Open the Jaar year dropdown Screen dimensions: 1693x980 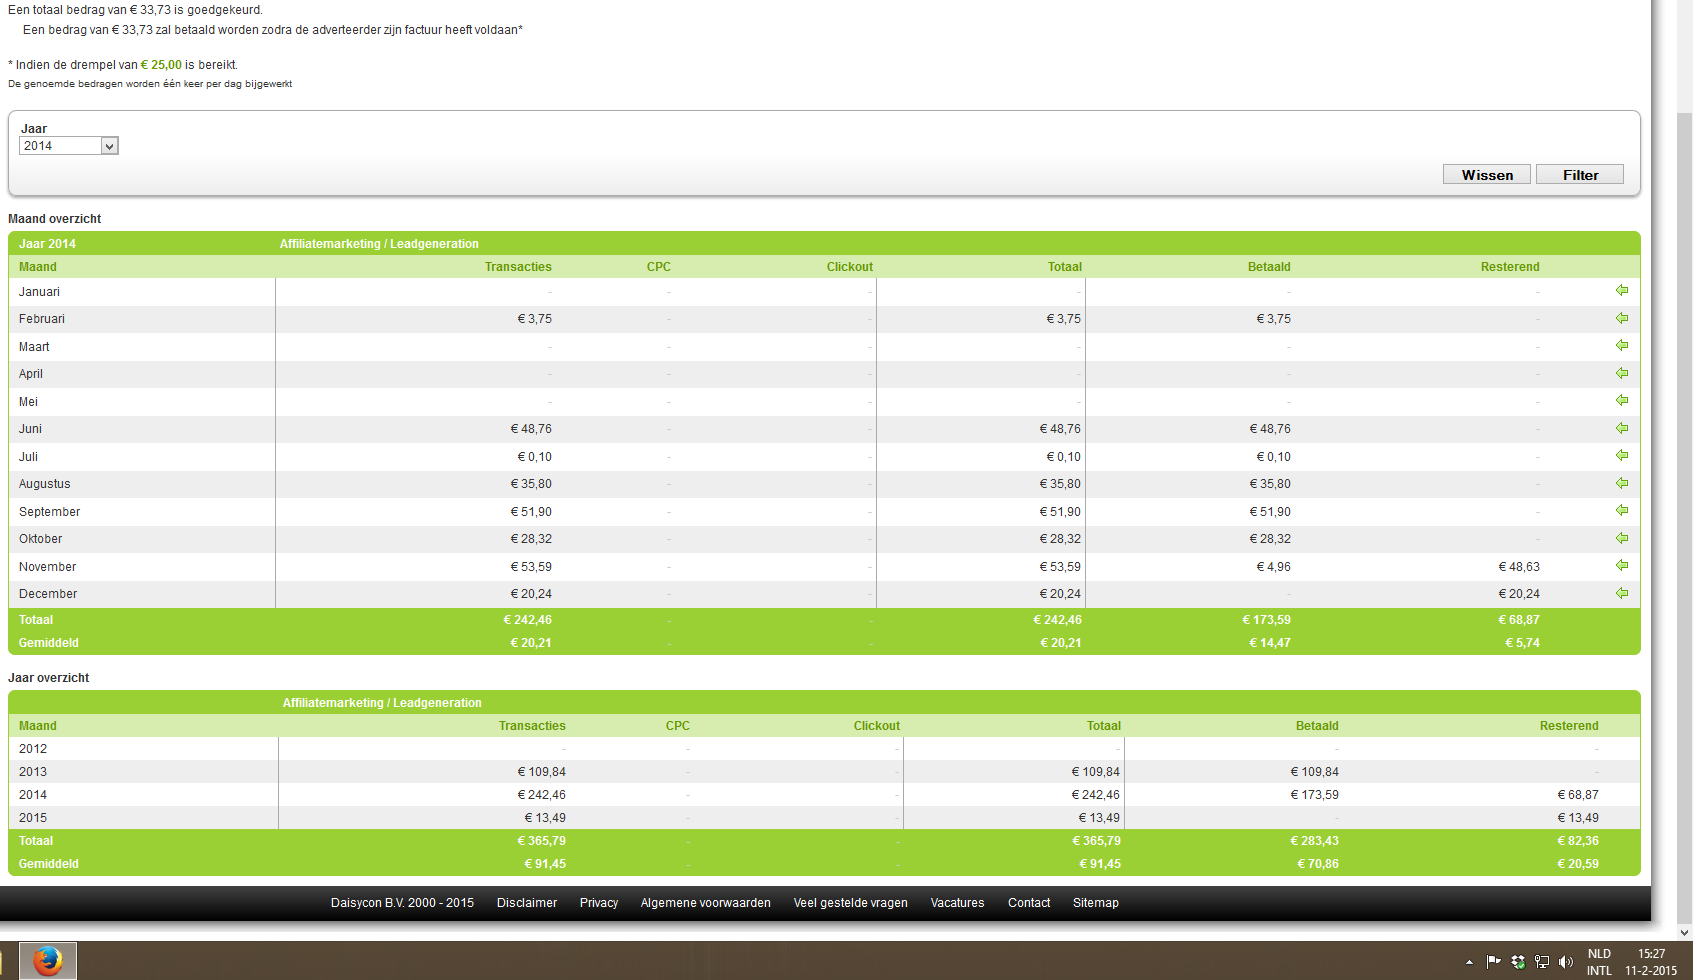69,146
